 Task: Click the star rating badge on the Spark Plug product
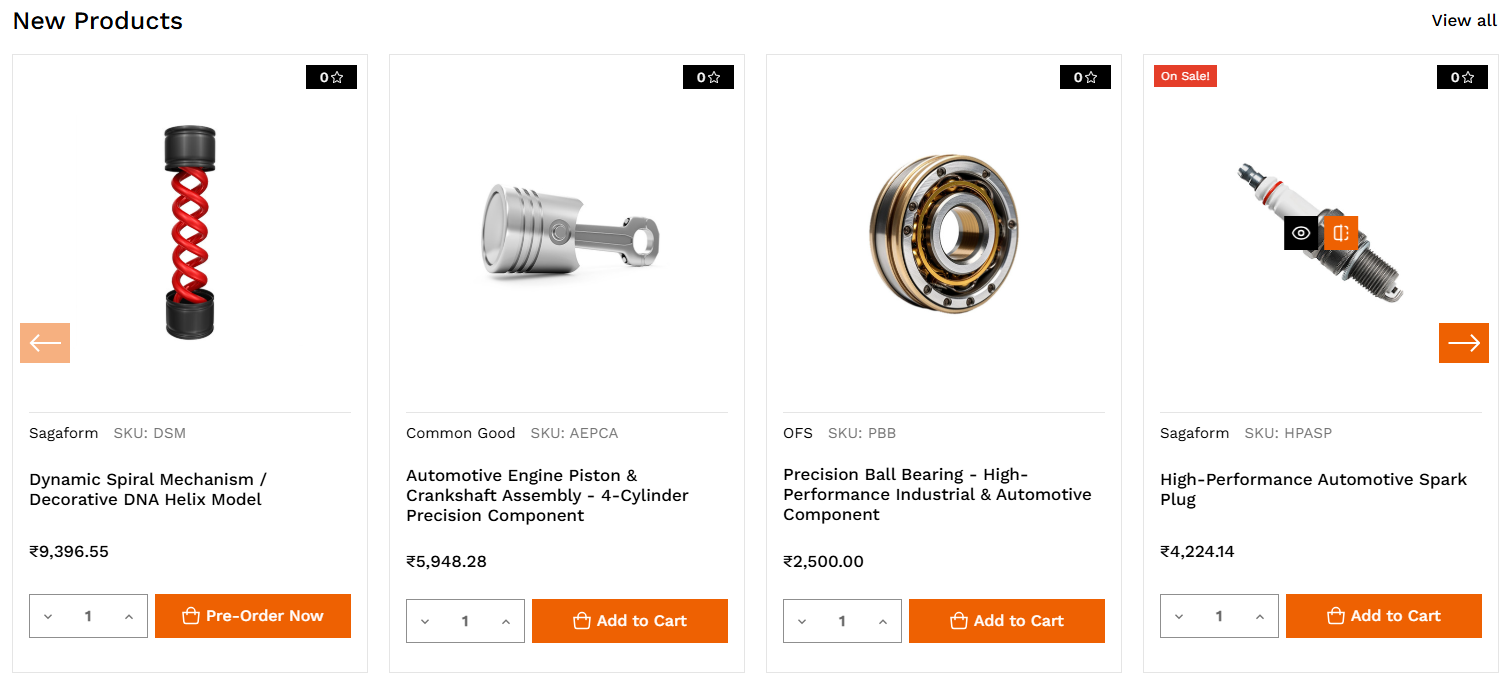[1462, 77]
